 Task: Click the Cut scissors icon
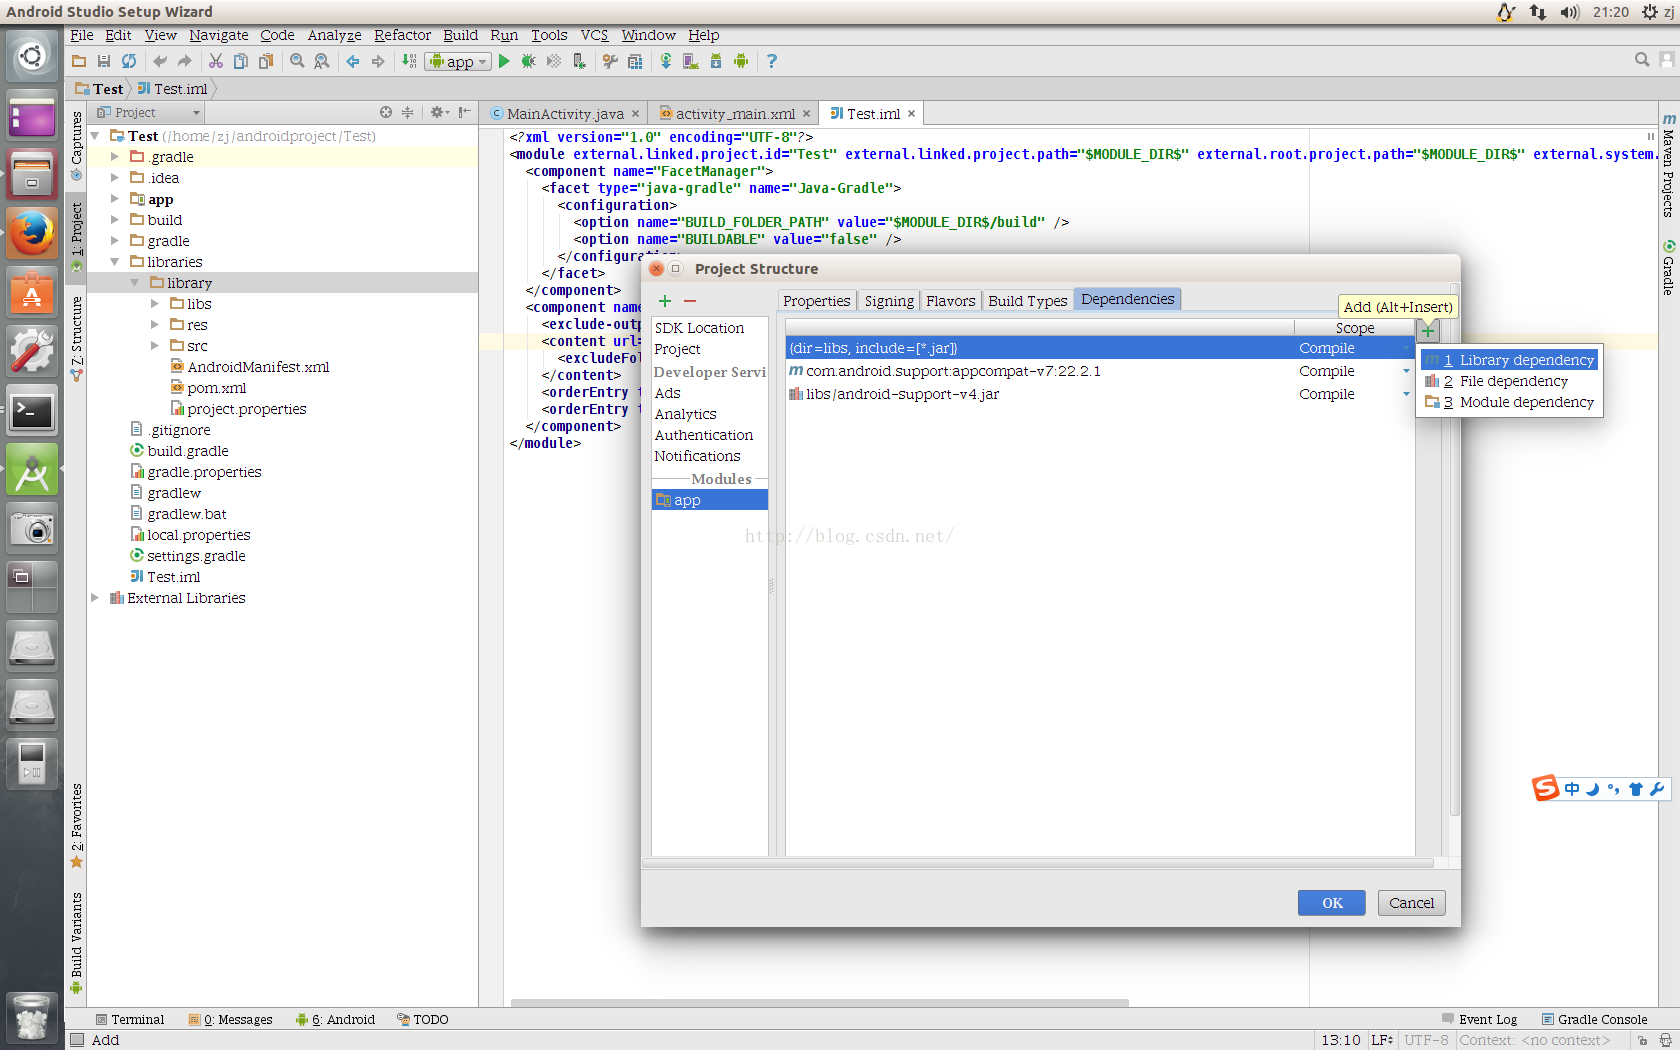tap(216, 61)
